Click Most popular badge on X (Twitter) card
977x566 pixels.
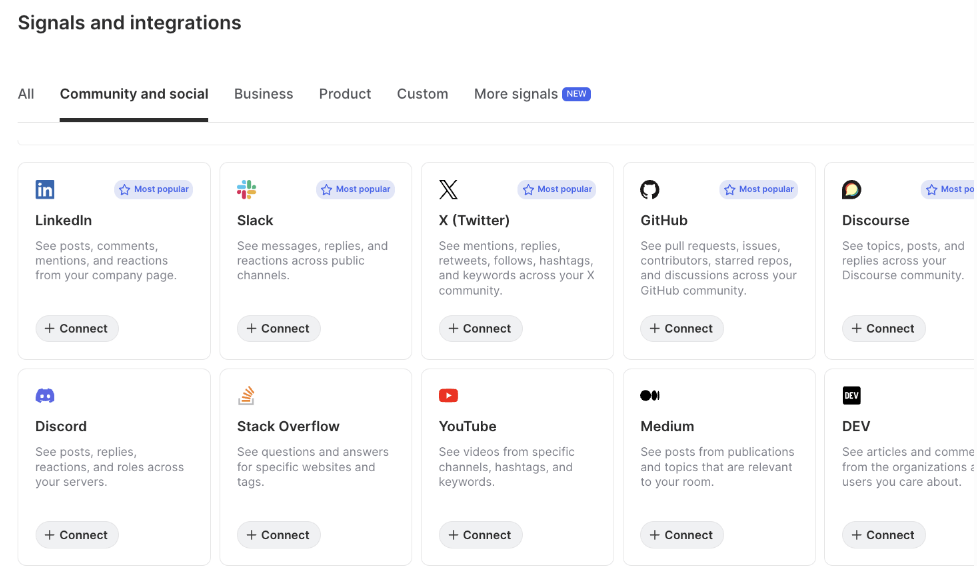pos(557,189)
